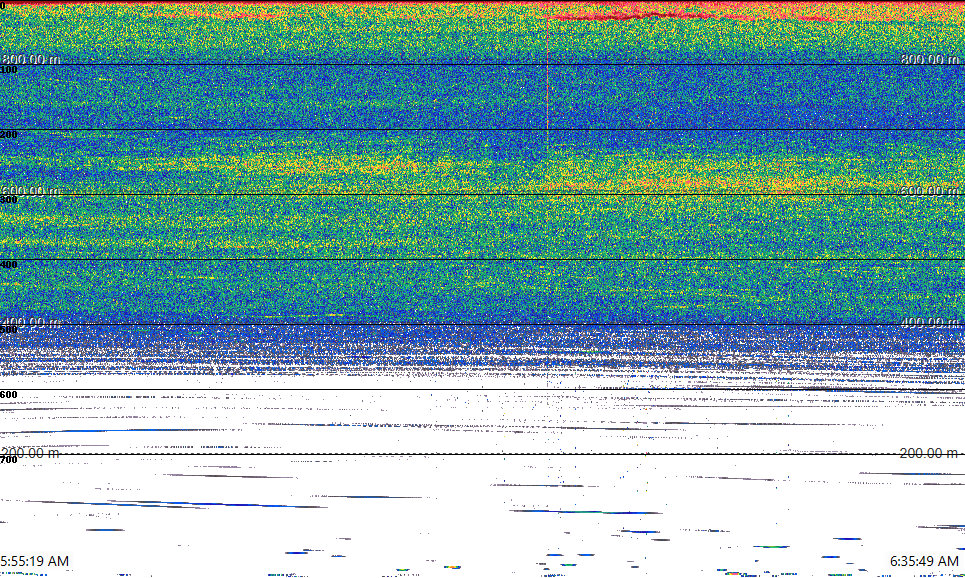Viewport: 965px width, 578px height.
Task: Click the 400.00 m label on left edge
Action: click(31, 322)
